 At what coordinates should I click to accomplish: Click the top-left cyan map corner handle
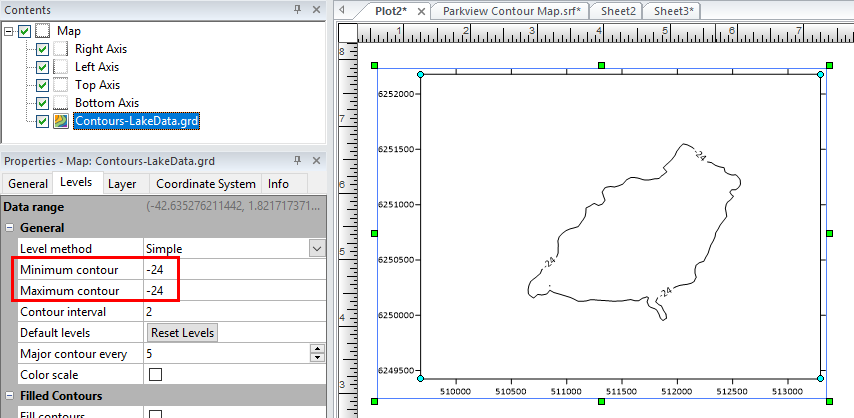click(x=420, y=74)
